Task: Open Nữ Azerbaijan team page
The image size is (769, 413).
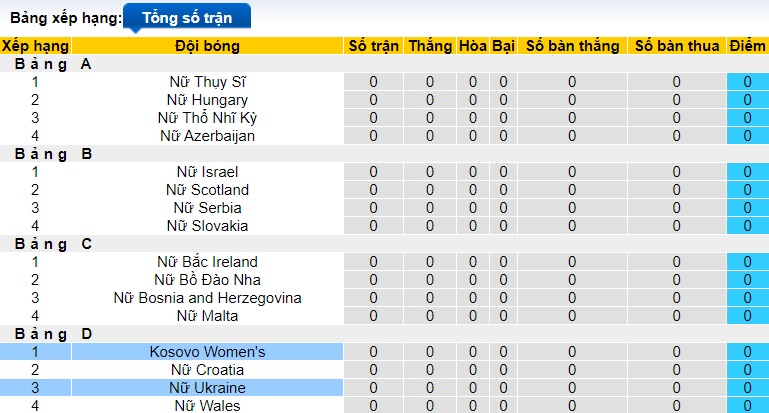Action: pyautogui.click(x=207, y=136)
